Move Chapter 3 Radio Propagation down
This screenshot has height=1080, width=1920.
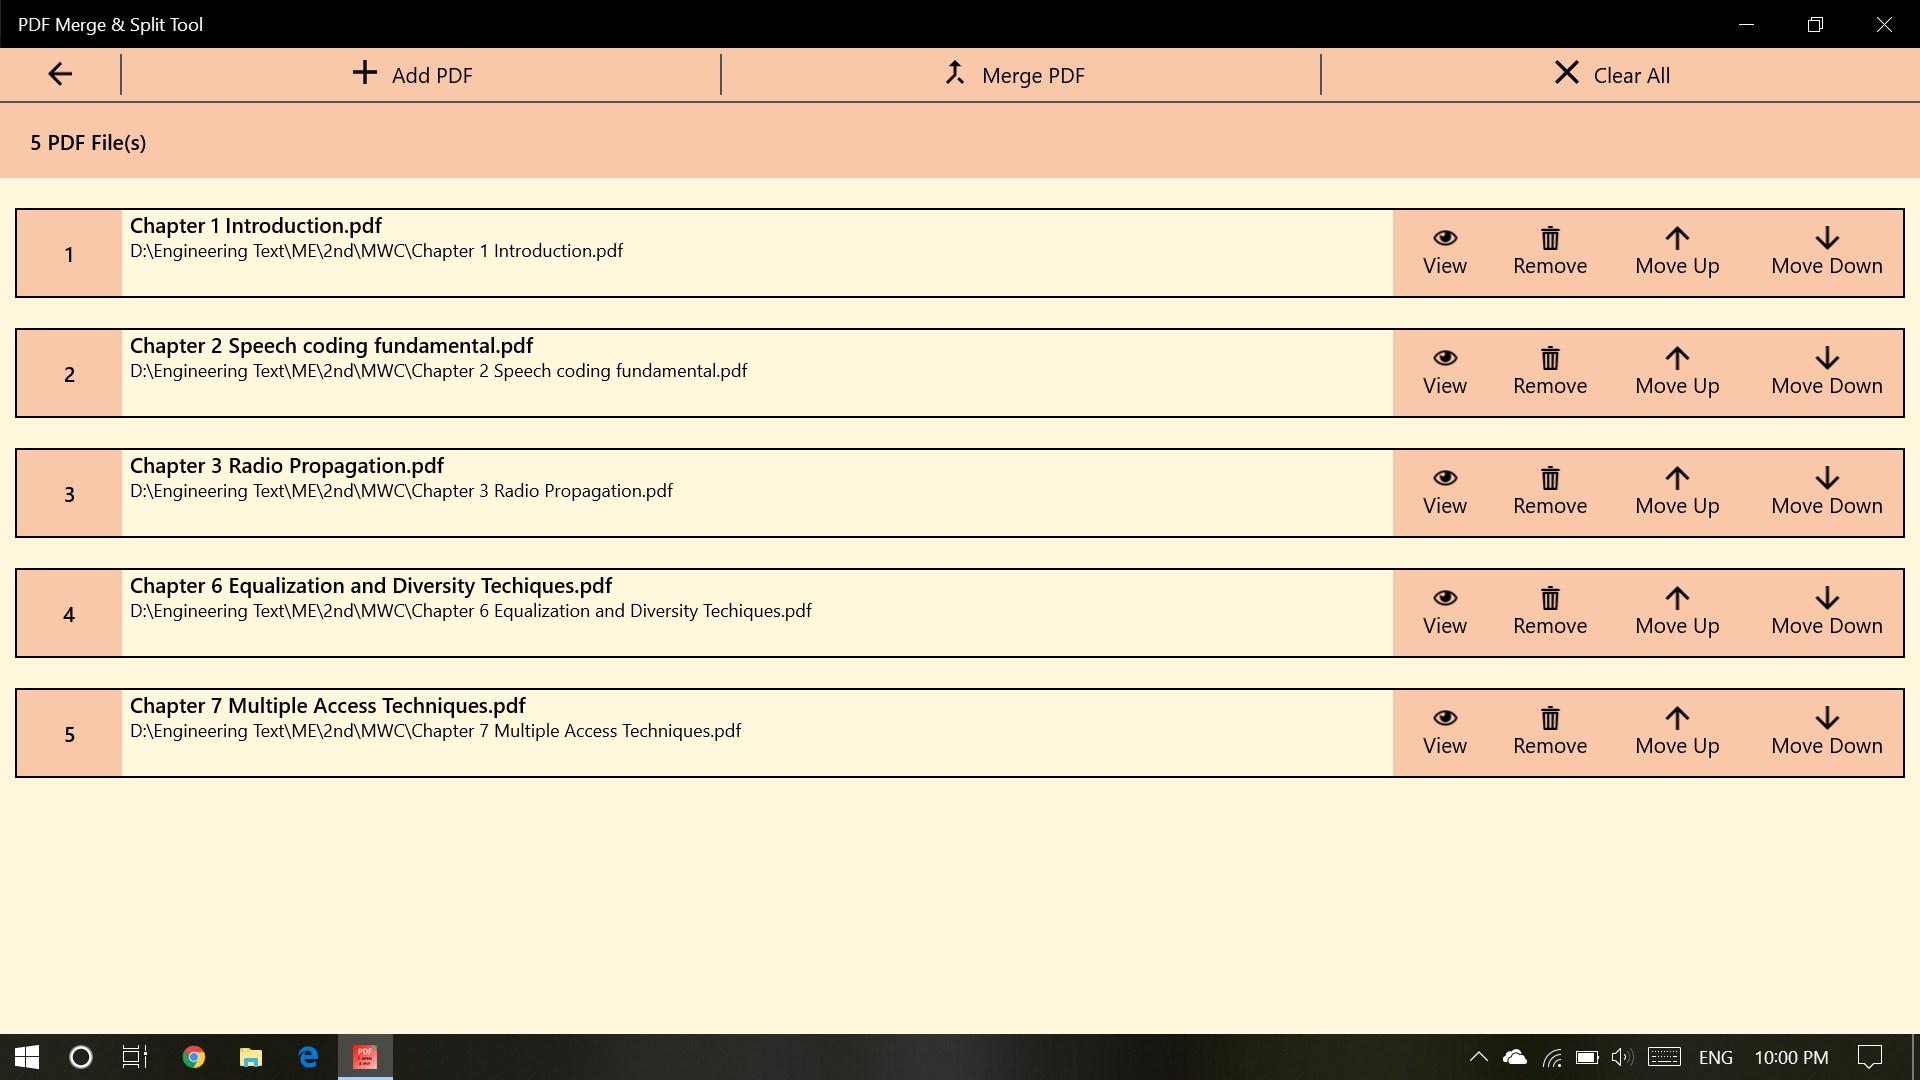(x=1826, y=492)
